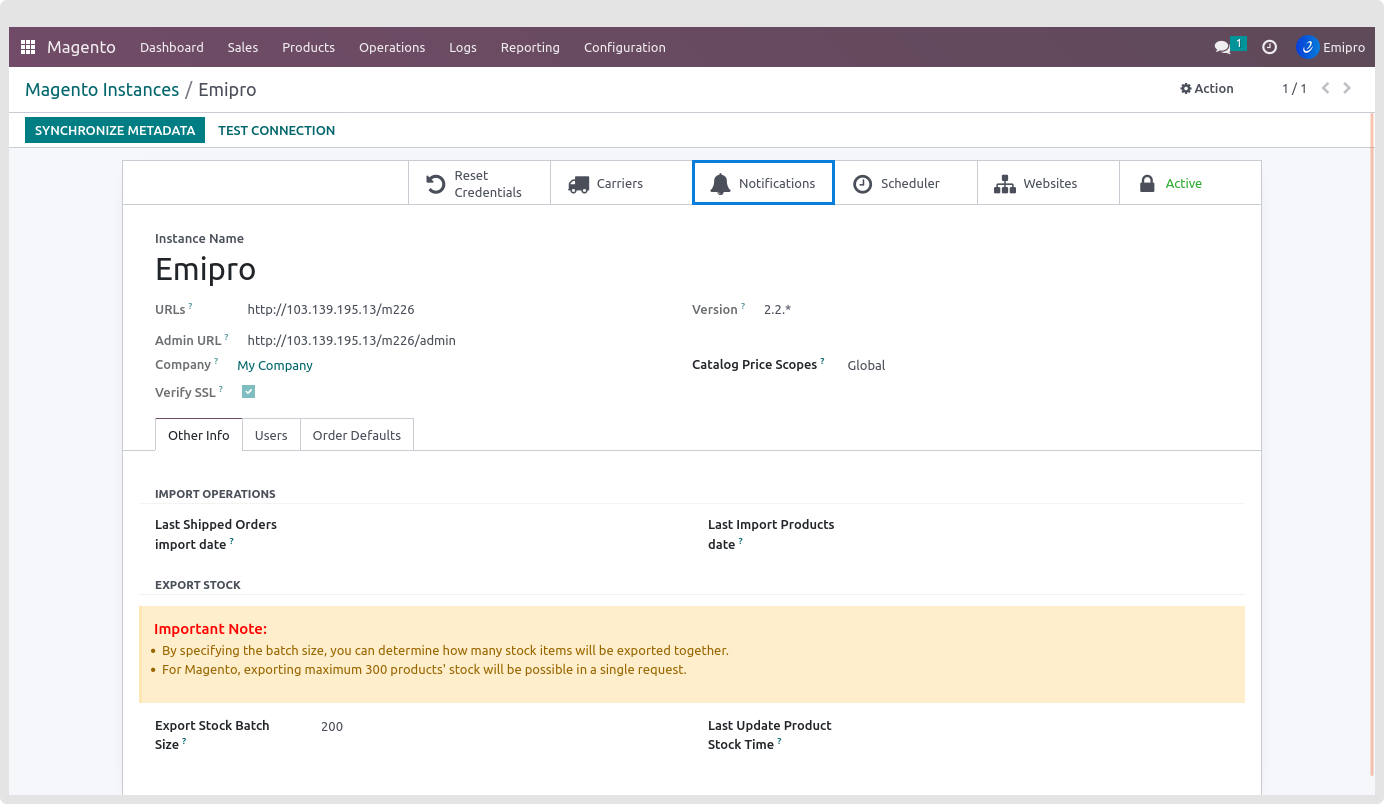Image resolution: width=1384 pixels, height=804 pixels.
Task: Open the Operations menu in navbar
Action: tap(392, 47)
